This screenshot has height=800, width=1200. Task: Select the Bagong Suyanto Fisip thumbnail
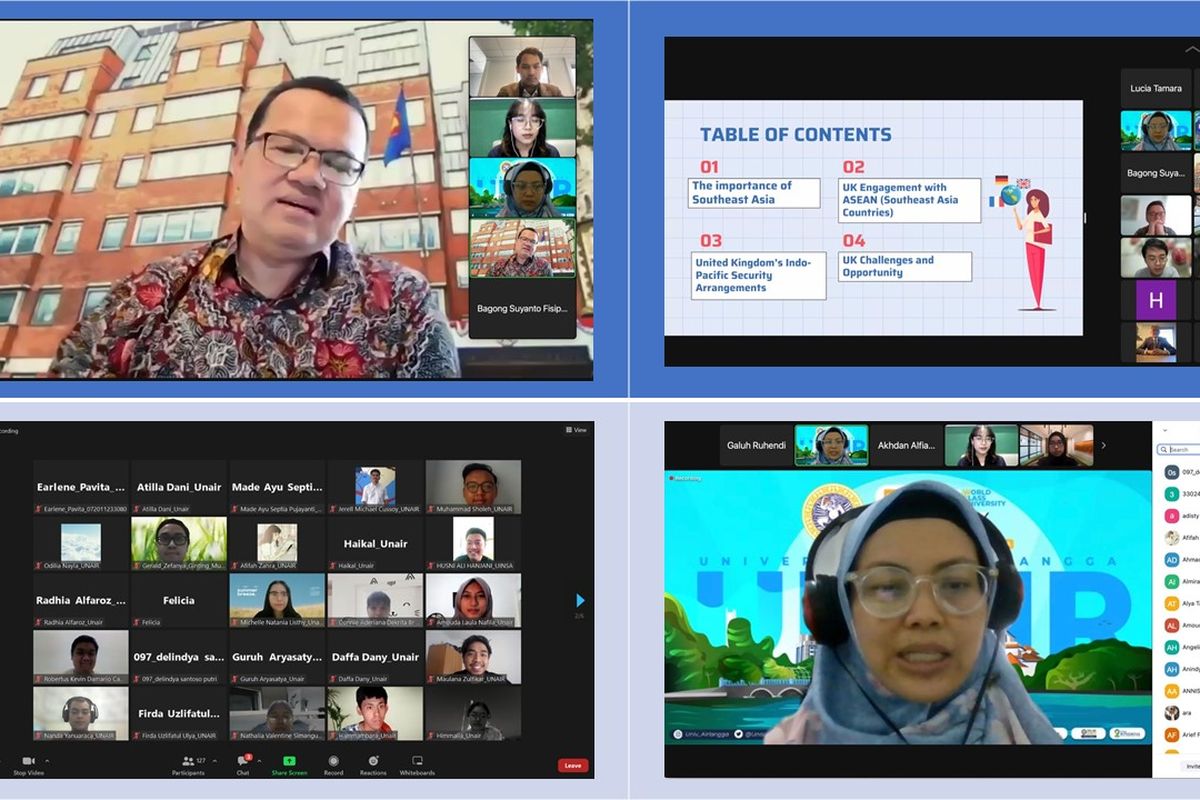[x=522, y=308]
